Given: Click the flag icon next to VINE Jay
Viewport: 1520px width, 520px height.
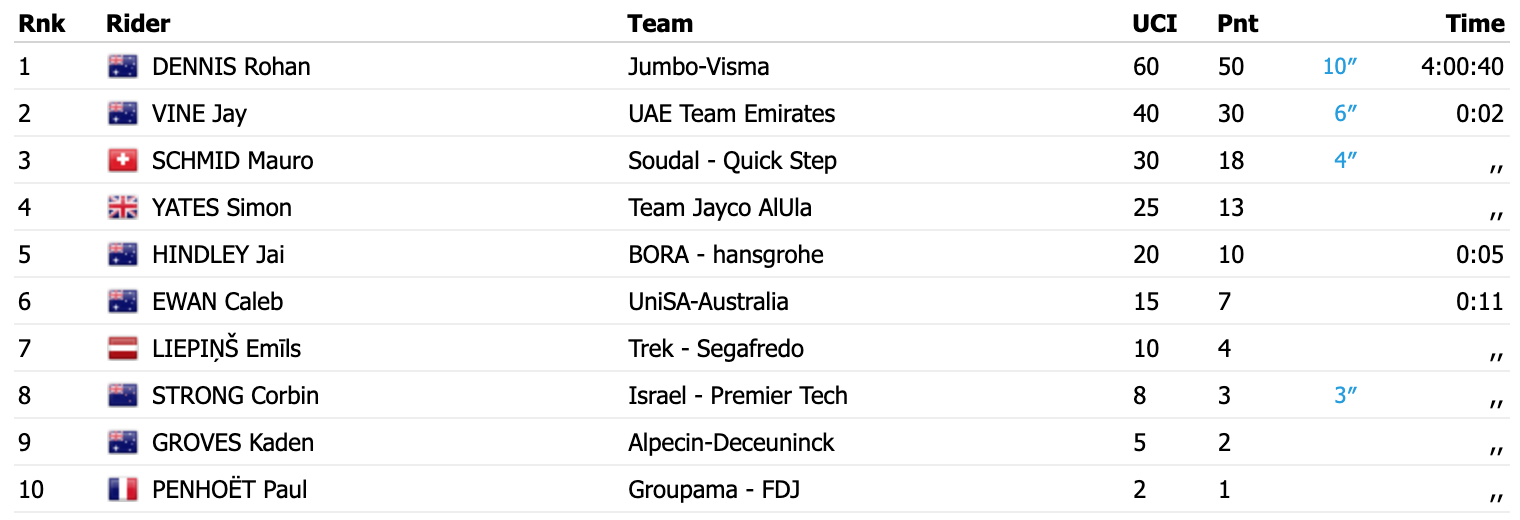Looking at the screenshot, I should (122, 114).
